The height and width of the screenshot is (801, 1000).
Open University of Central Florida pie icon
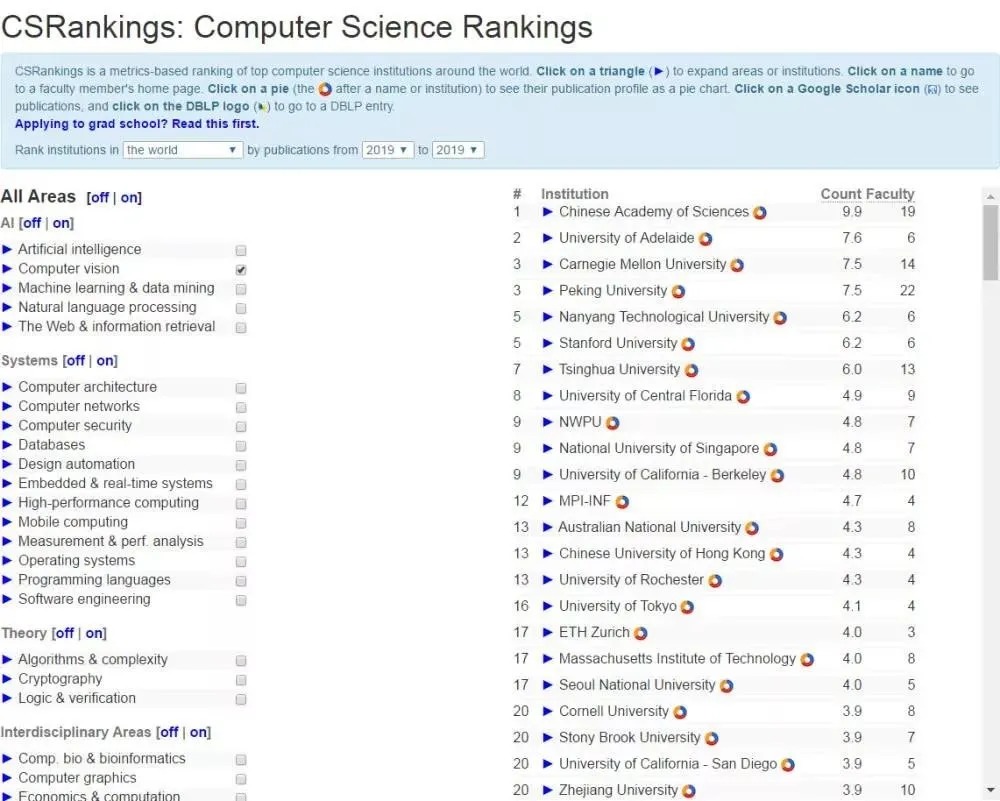pos(743,397)
